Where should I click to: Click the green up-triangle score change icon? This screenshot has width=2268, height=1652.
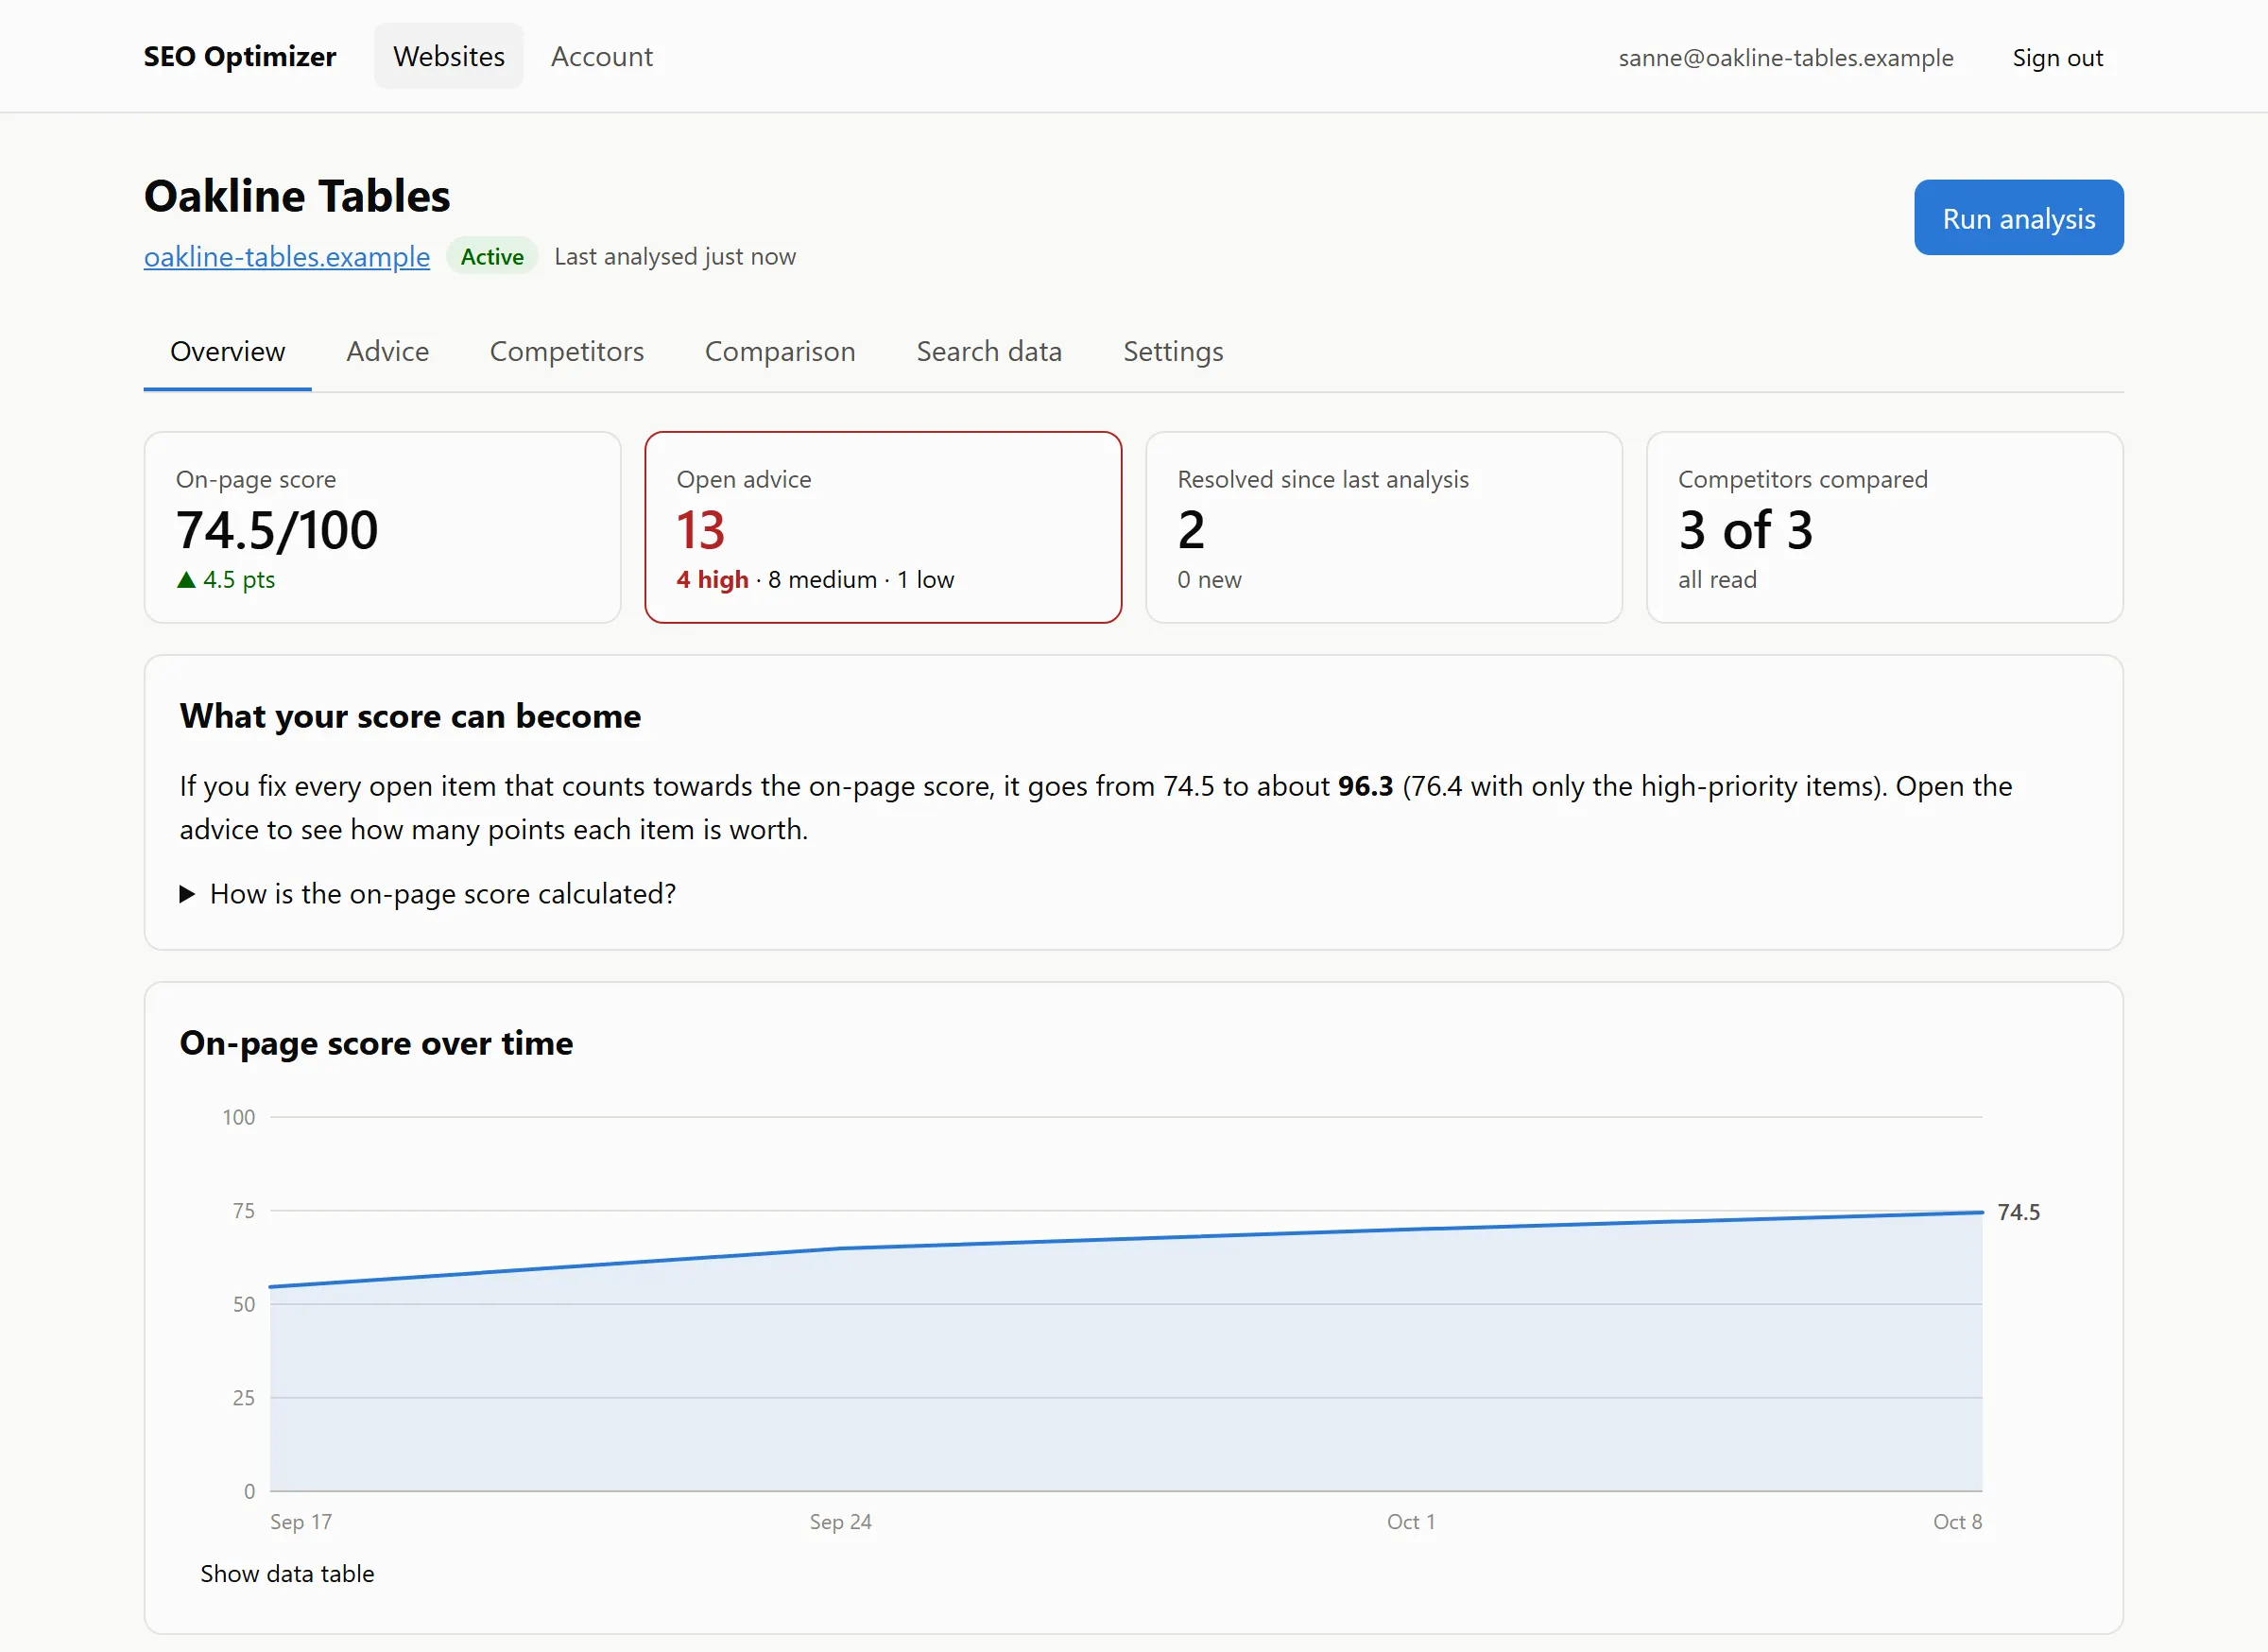(x=186, y=580)
